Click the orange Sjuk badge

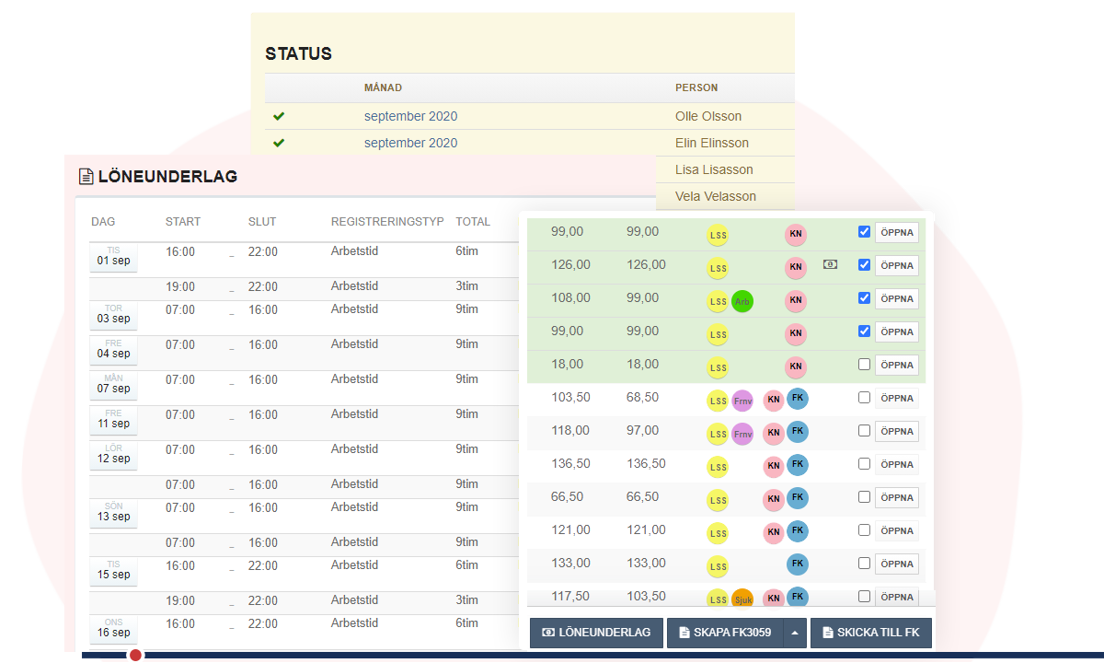click(742, 599)
